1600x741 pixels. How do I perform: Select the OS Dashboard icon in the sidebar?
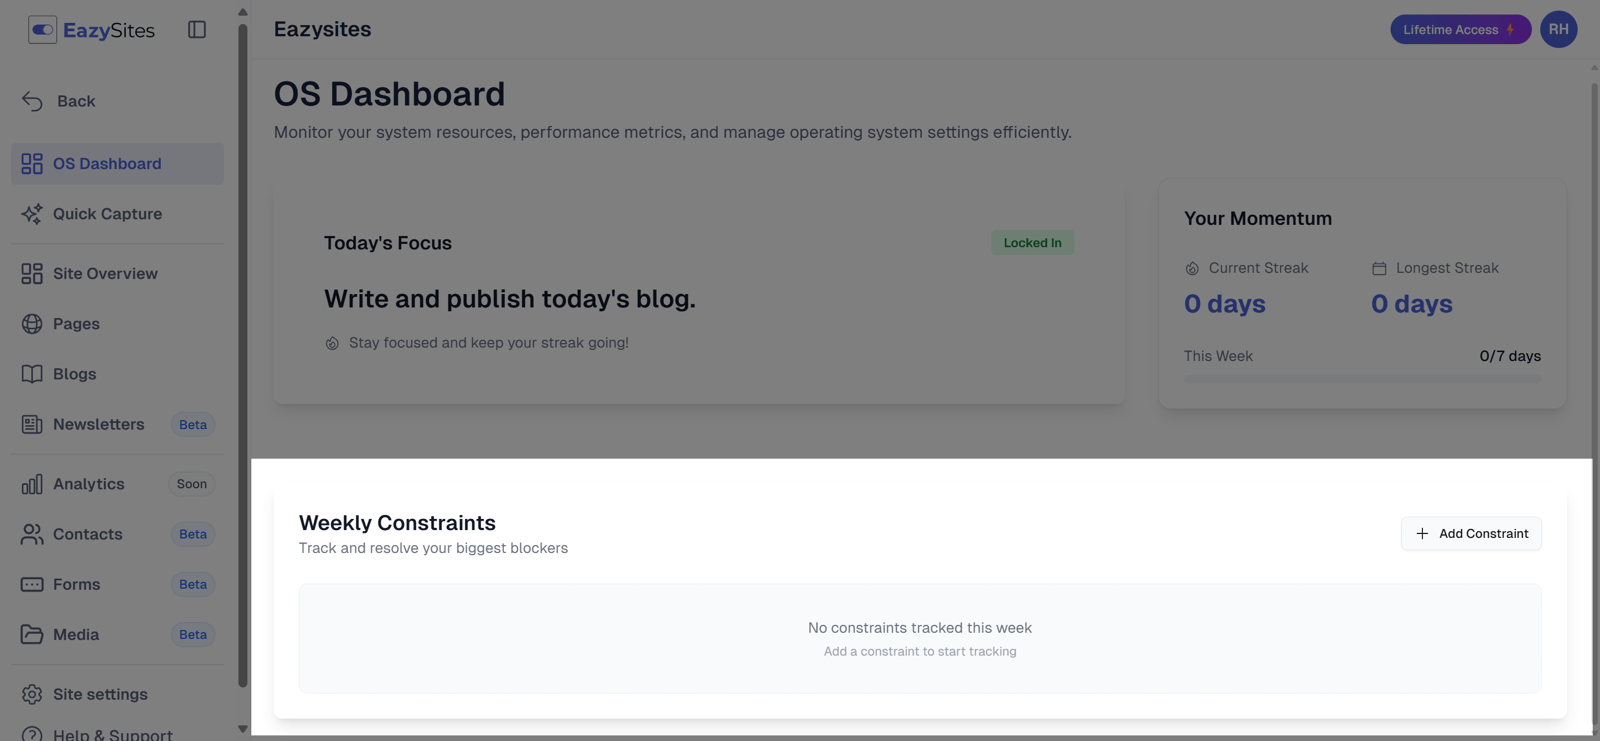click(31, 163)
